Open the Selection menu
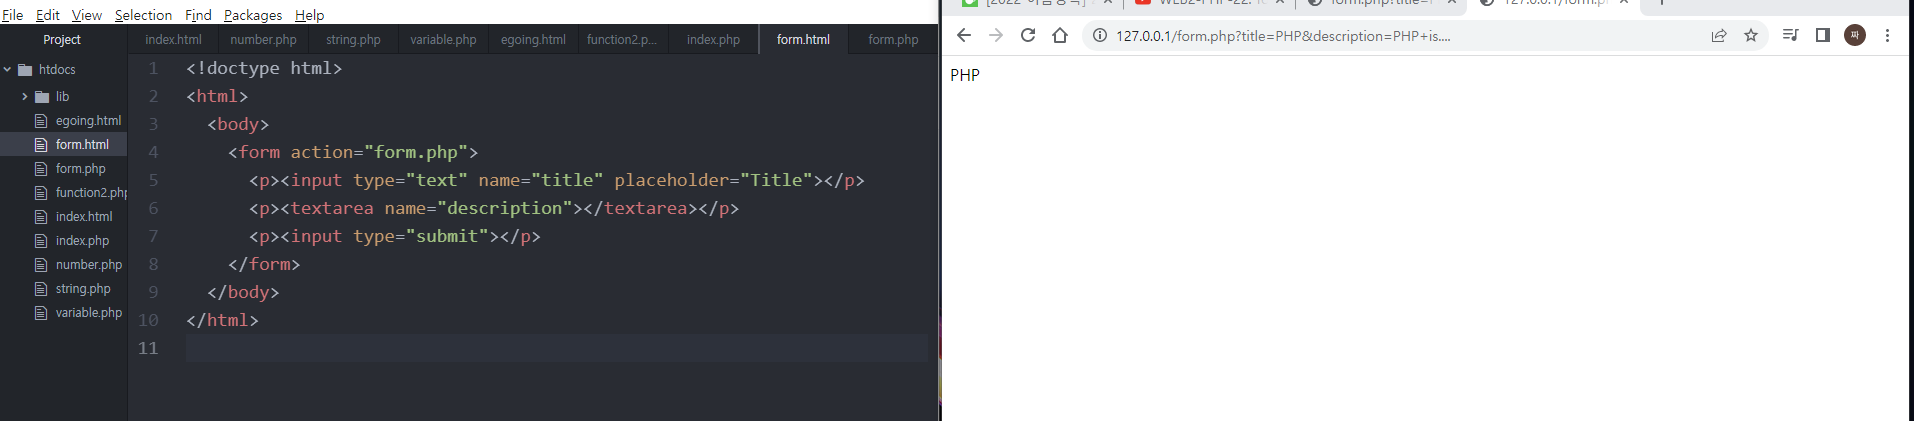The height and width of the screenshot is (421, 1914). [143, 15]
